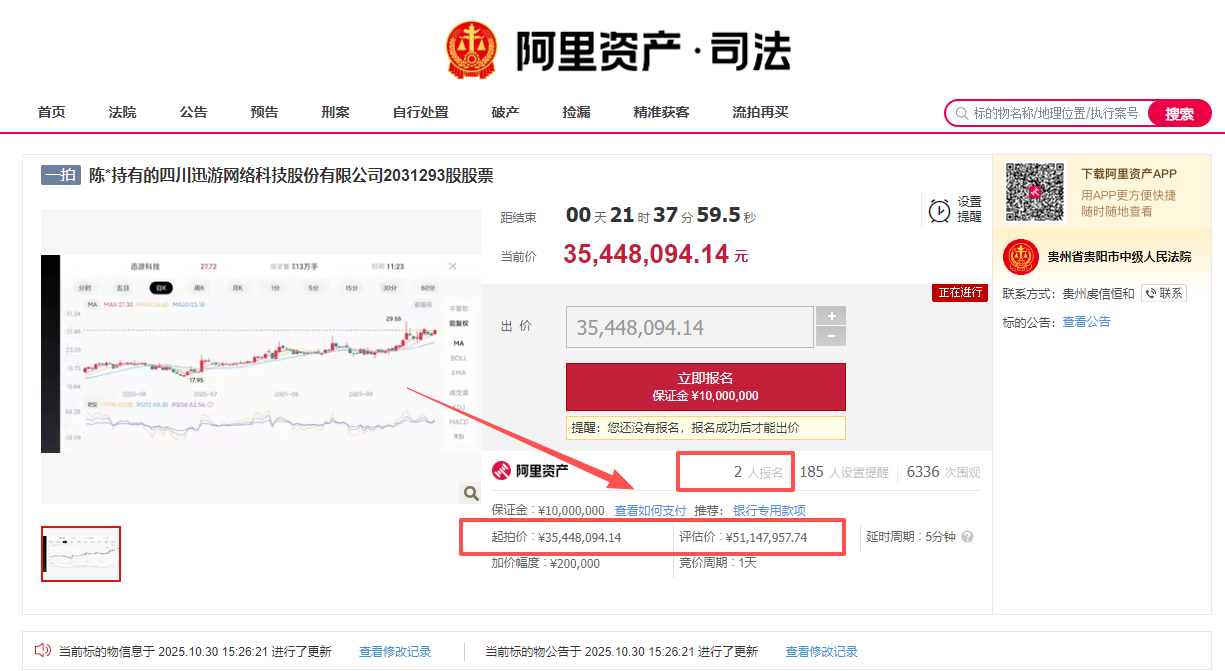Click the 贵州省贵阳市中级人民法院 court name
This screenshot has height=671, width=1225.
click(1119, 257)
